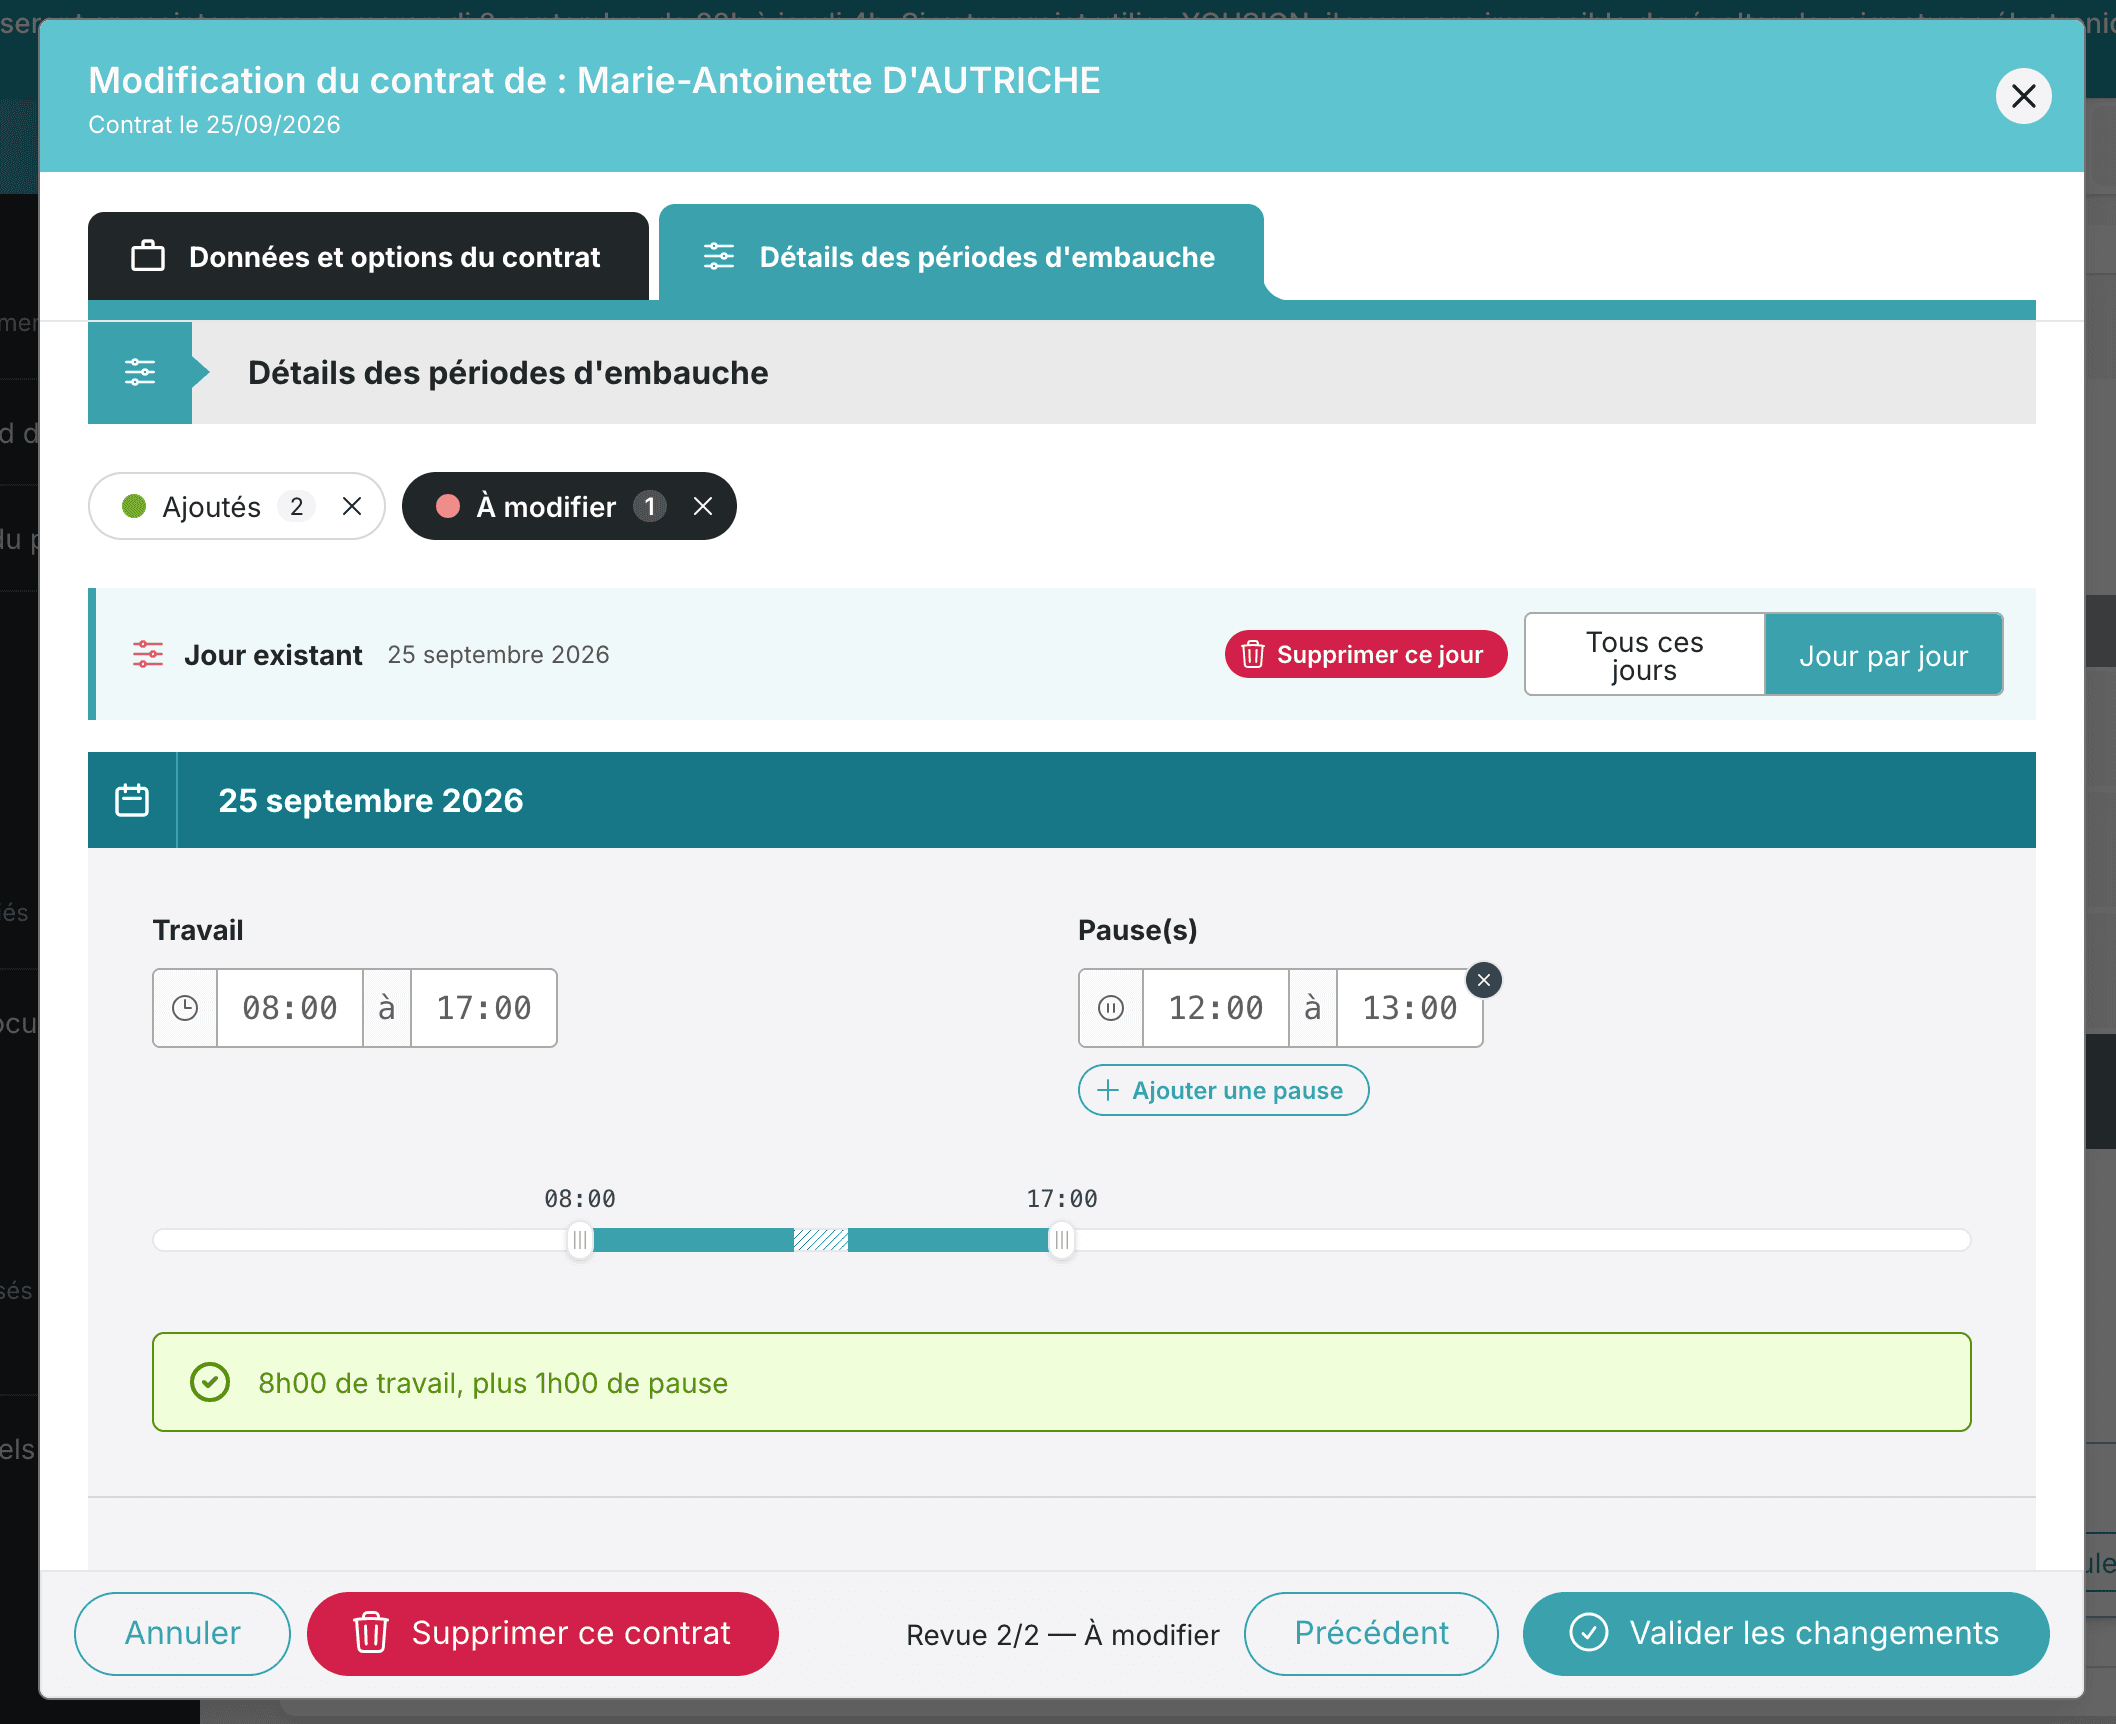Close the contract modification dialog
The width and height of the screenshot is (2116, 1724).
pos(2023,96)
